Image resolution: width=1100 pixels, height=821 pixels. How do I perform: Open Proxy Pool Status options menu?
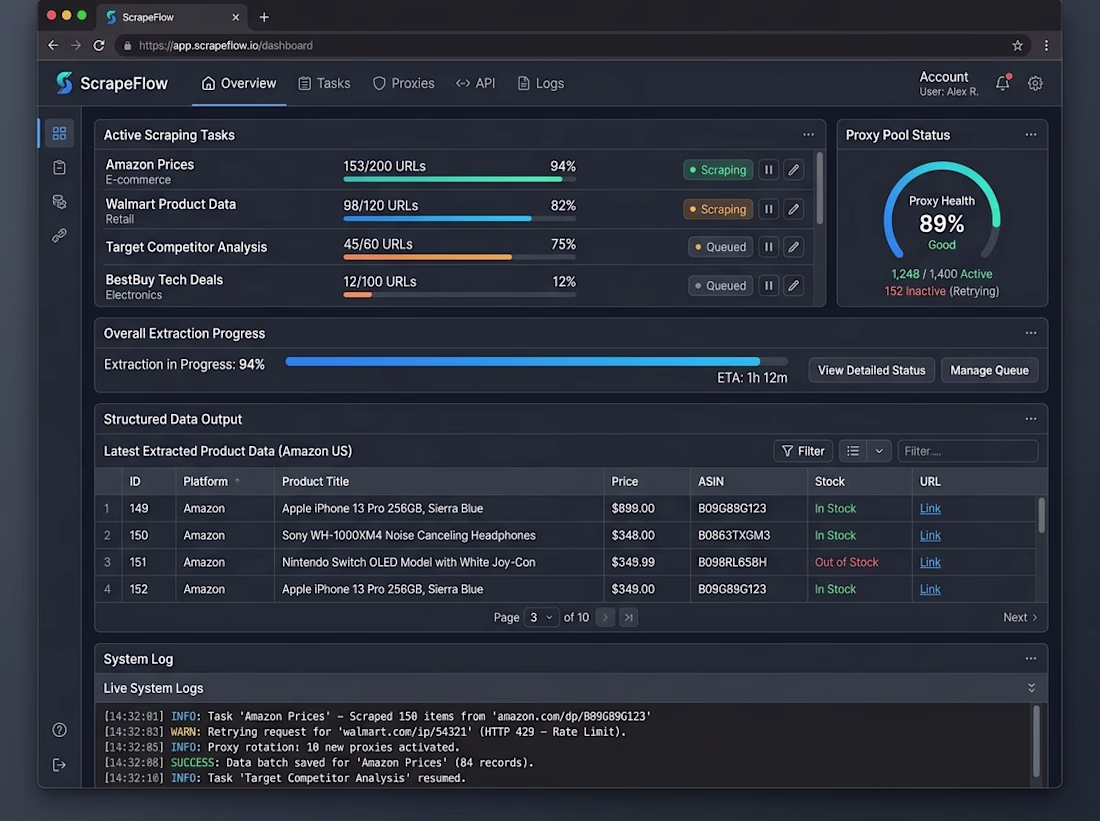click(1031, 135)
